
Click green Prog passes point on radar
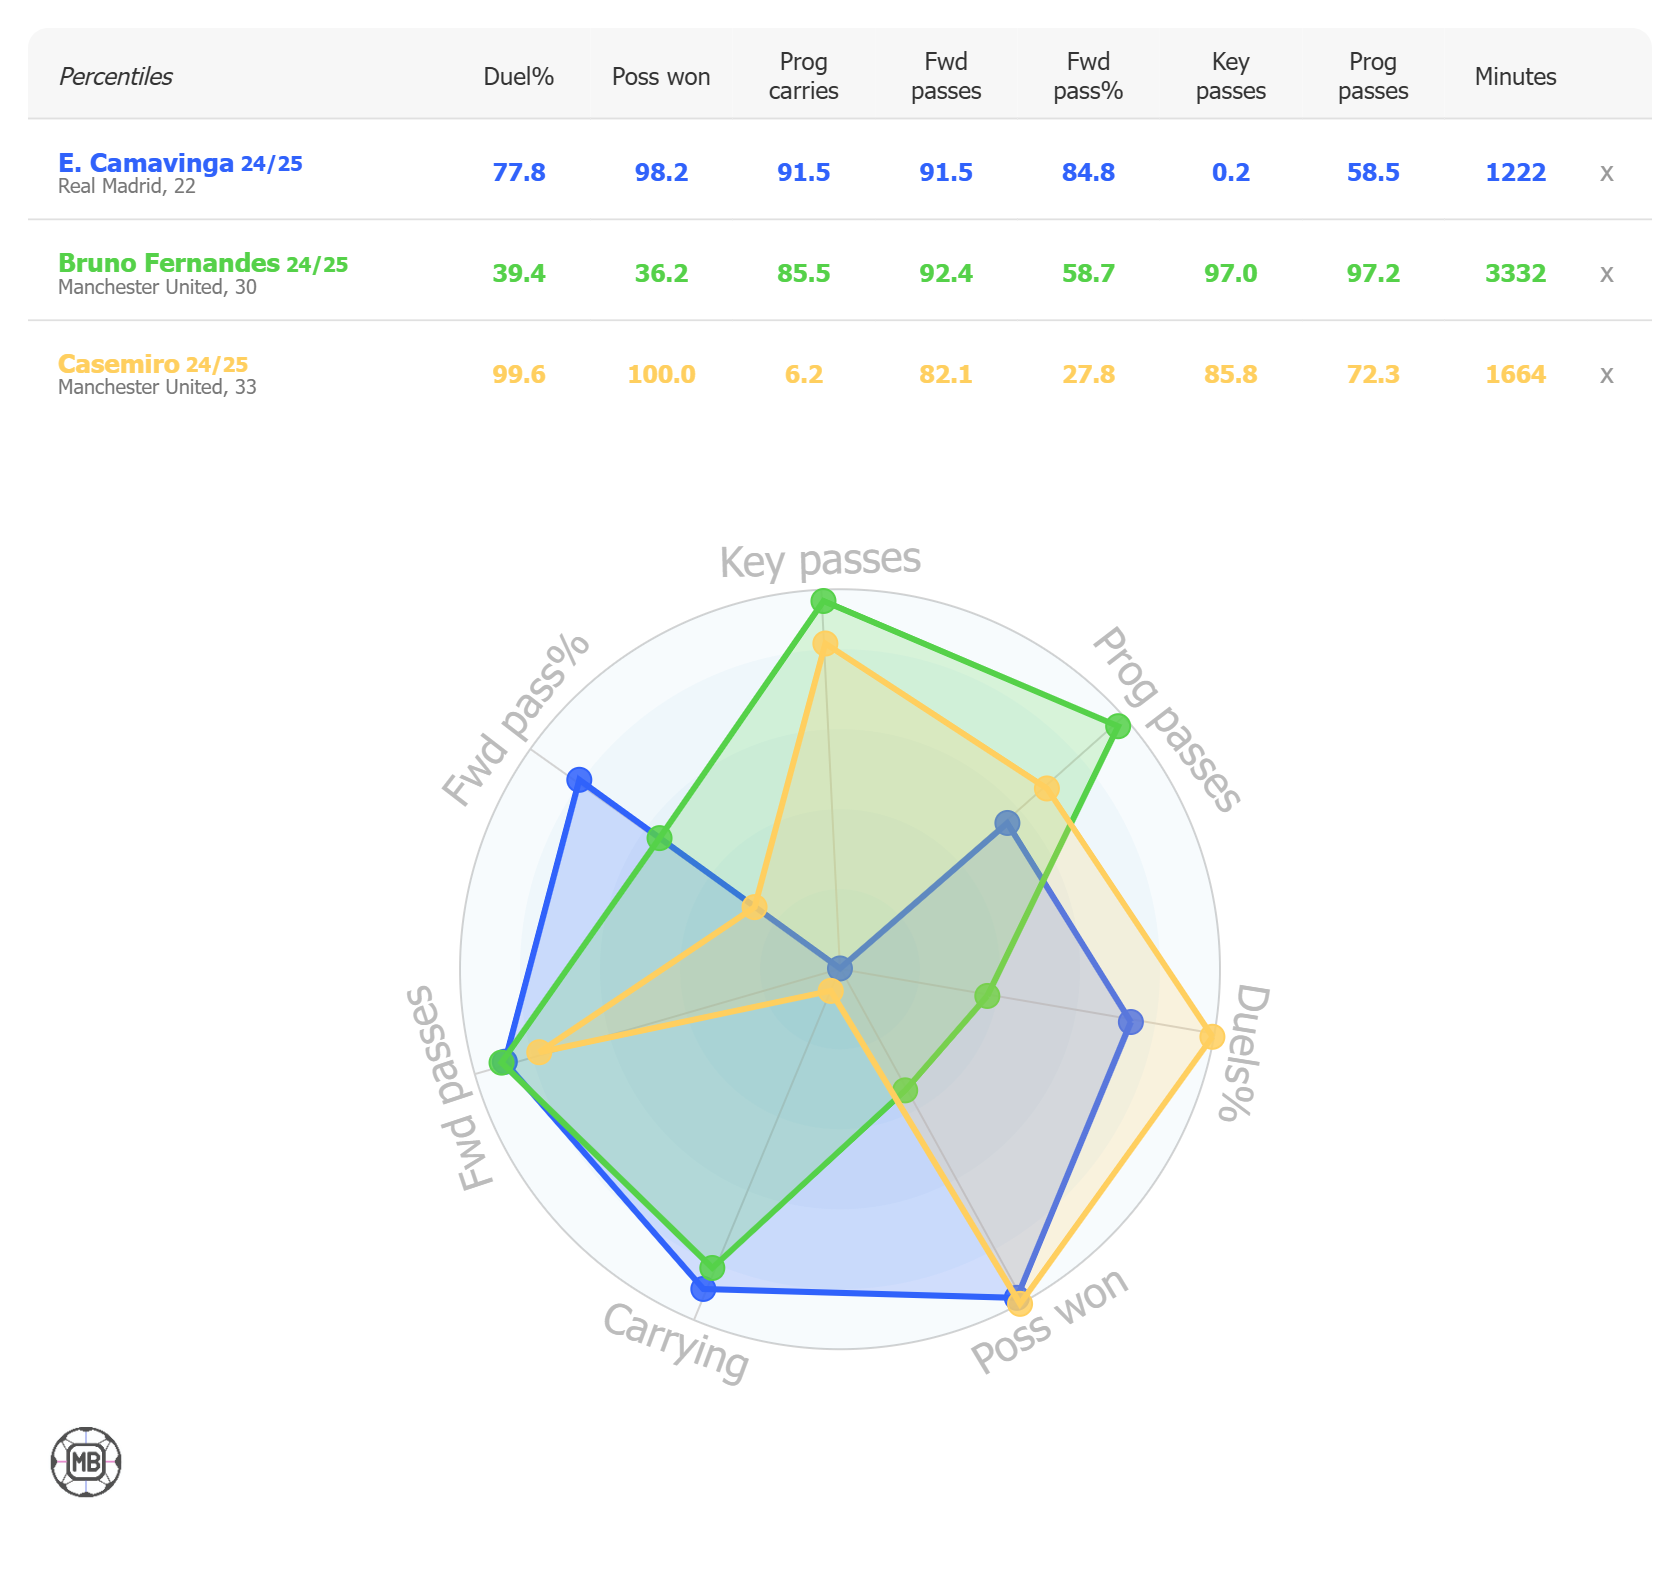pos(1118,726)
